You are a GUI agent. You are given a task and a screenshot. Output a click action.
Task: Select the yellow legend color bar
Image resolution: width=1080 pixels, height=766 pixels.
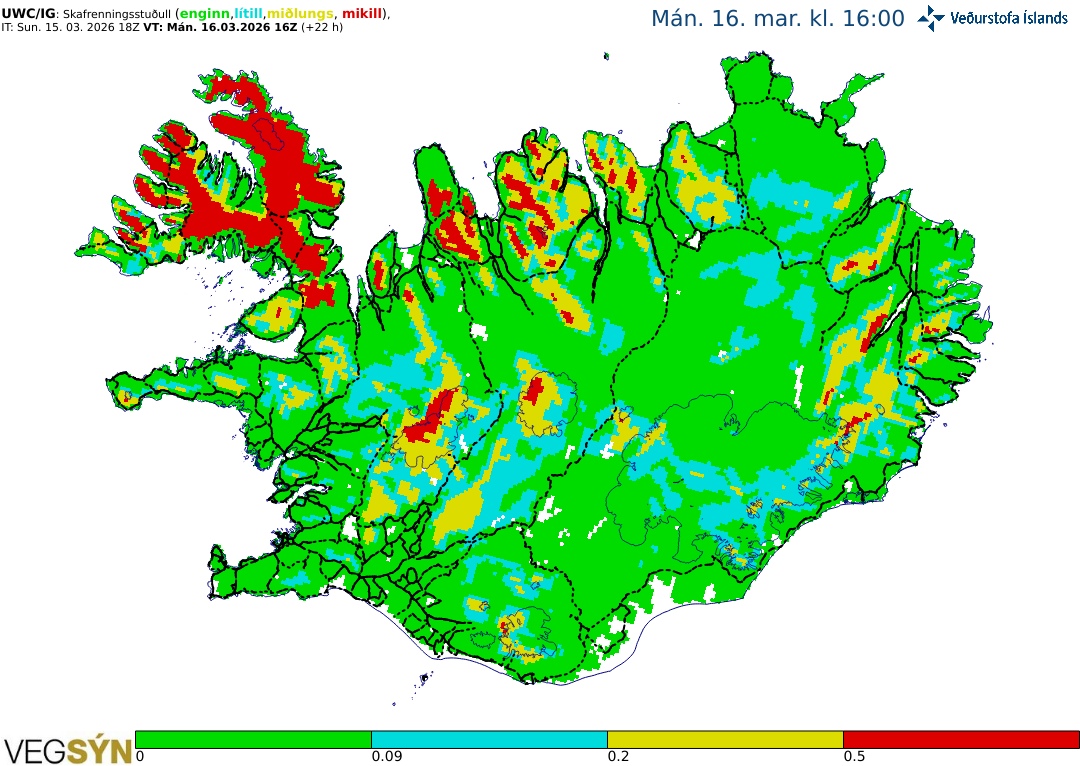click(x=725, y=739)
